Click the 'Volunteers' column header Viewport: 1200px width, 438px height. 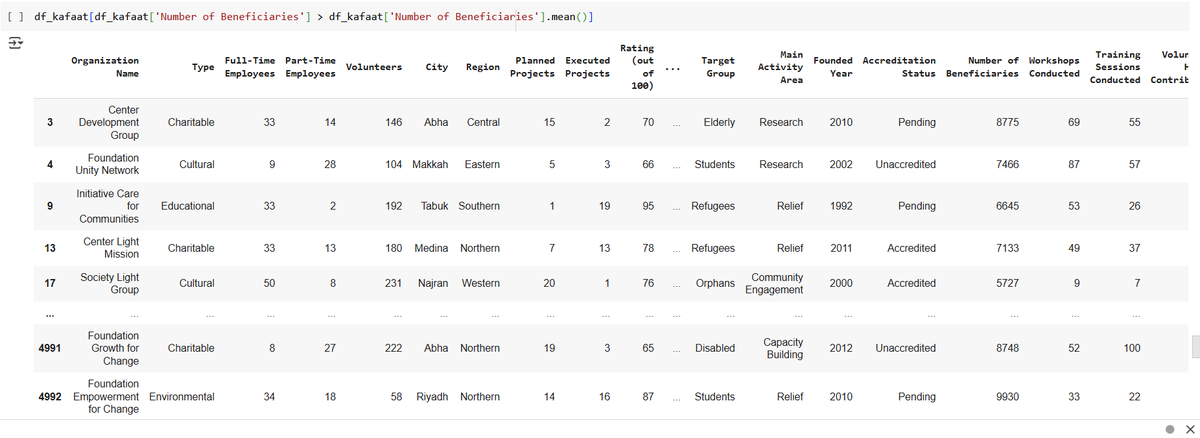click(373, 67)
